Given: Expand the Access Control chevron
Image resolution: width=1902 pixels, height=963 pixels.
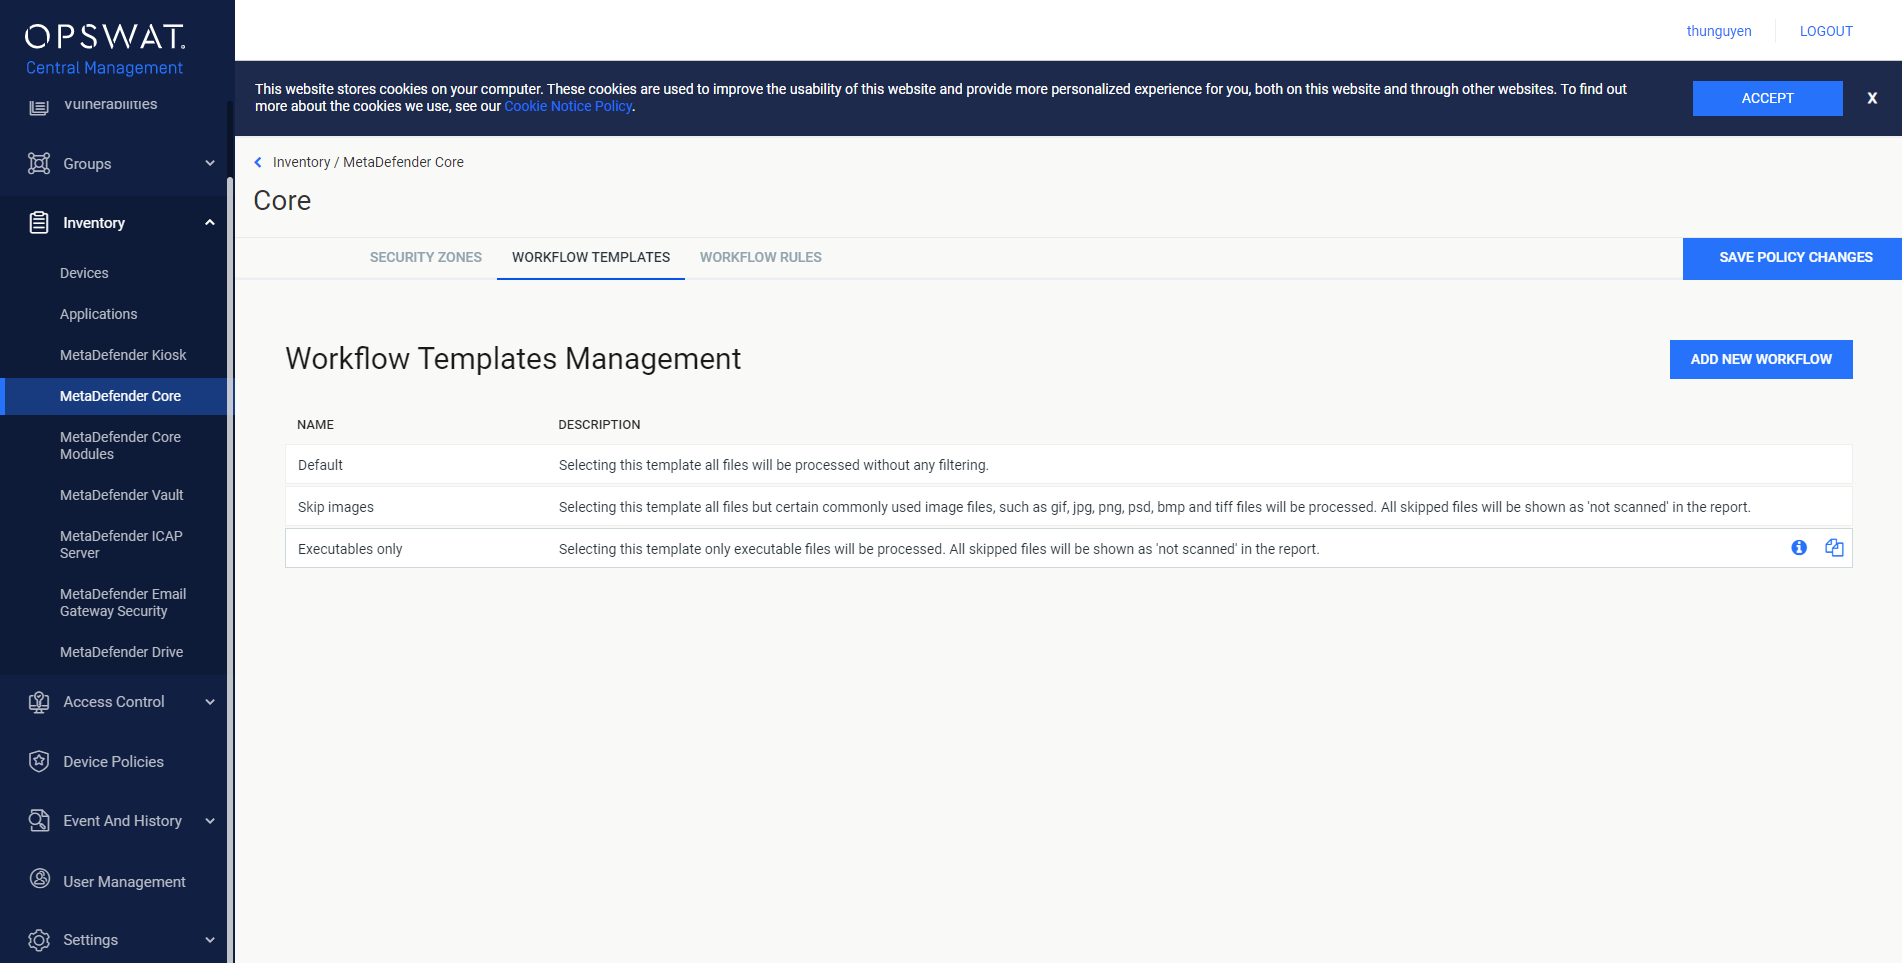Looking at the screenshot, I should (210, 702).
